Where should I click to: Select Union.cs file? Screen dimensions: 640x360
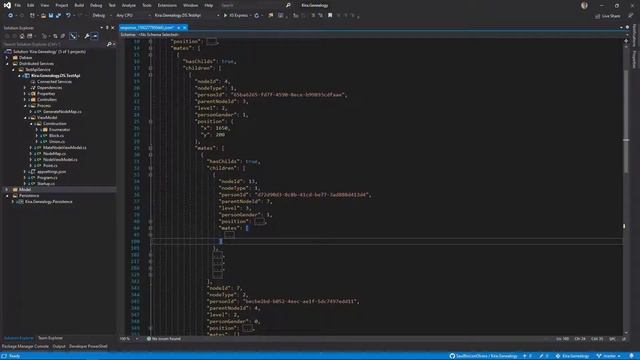(x=57, y=142)
